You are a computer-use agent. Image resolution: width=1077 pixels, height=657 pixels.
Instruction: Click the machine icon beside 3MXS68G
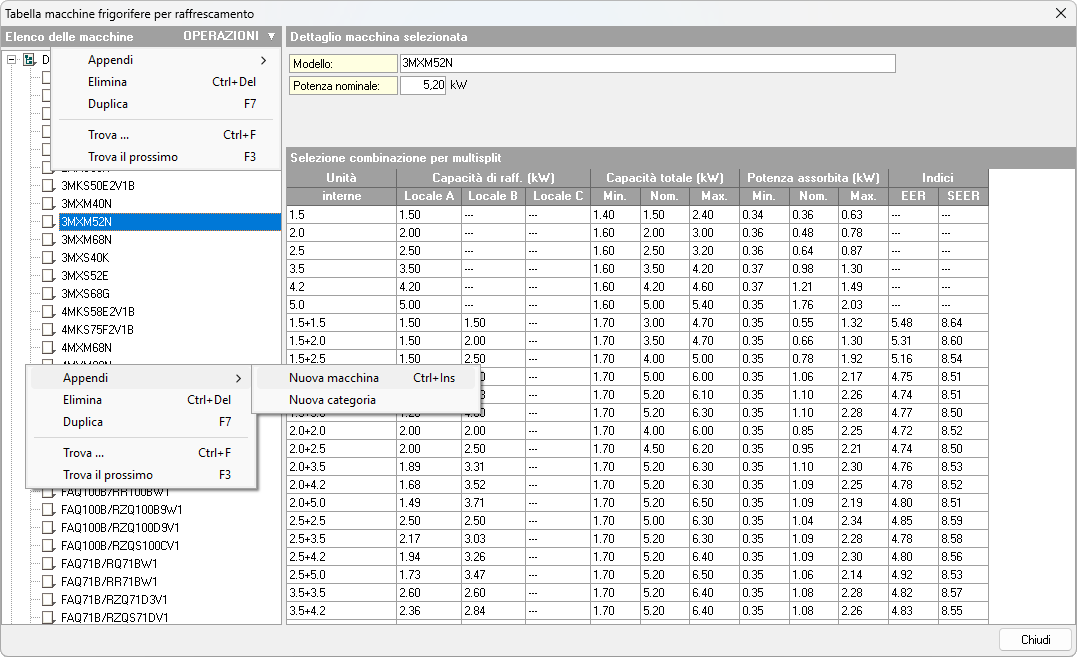click(x=47, y=294)
